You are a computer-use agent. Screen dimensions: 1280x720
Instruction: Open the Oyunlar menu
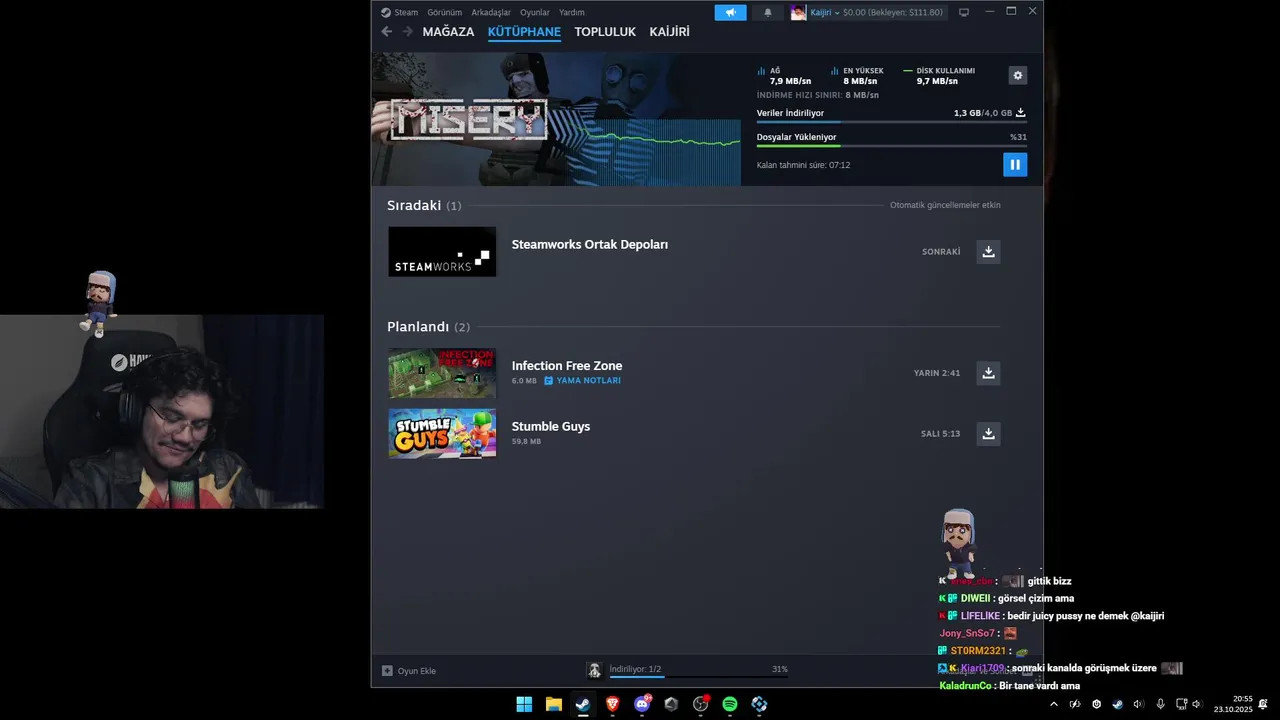pos(535,12)
